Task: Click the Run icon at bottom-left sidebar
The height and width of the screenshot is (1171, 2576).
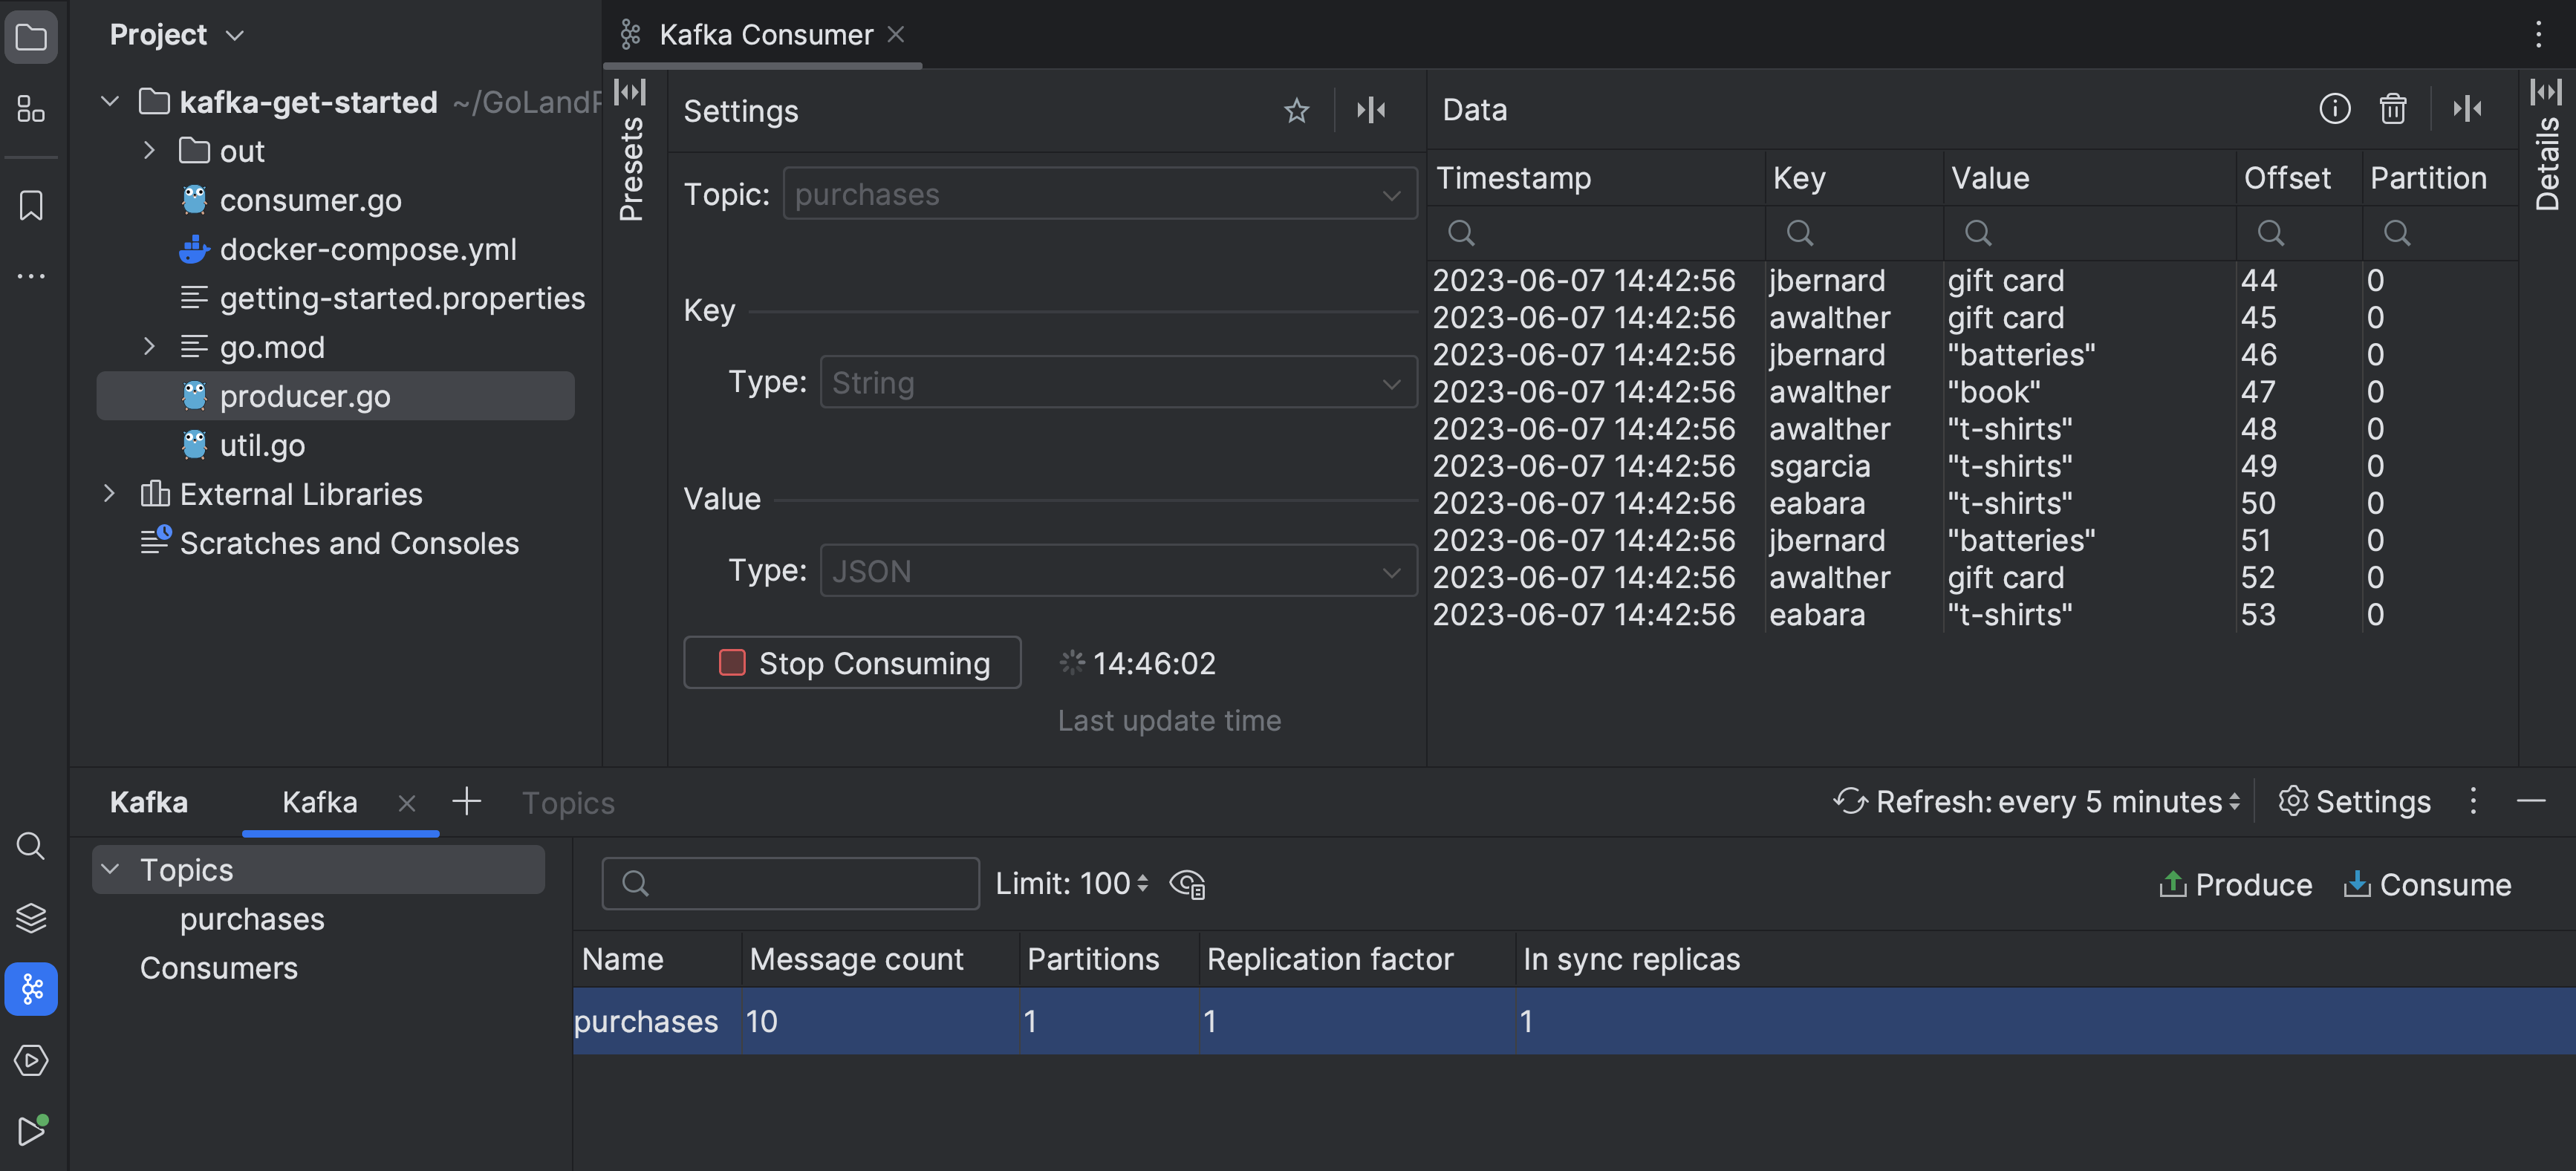Action: (x=31, y=1130)
